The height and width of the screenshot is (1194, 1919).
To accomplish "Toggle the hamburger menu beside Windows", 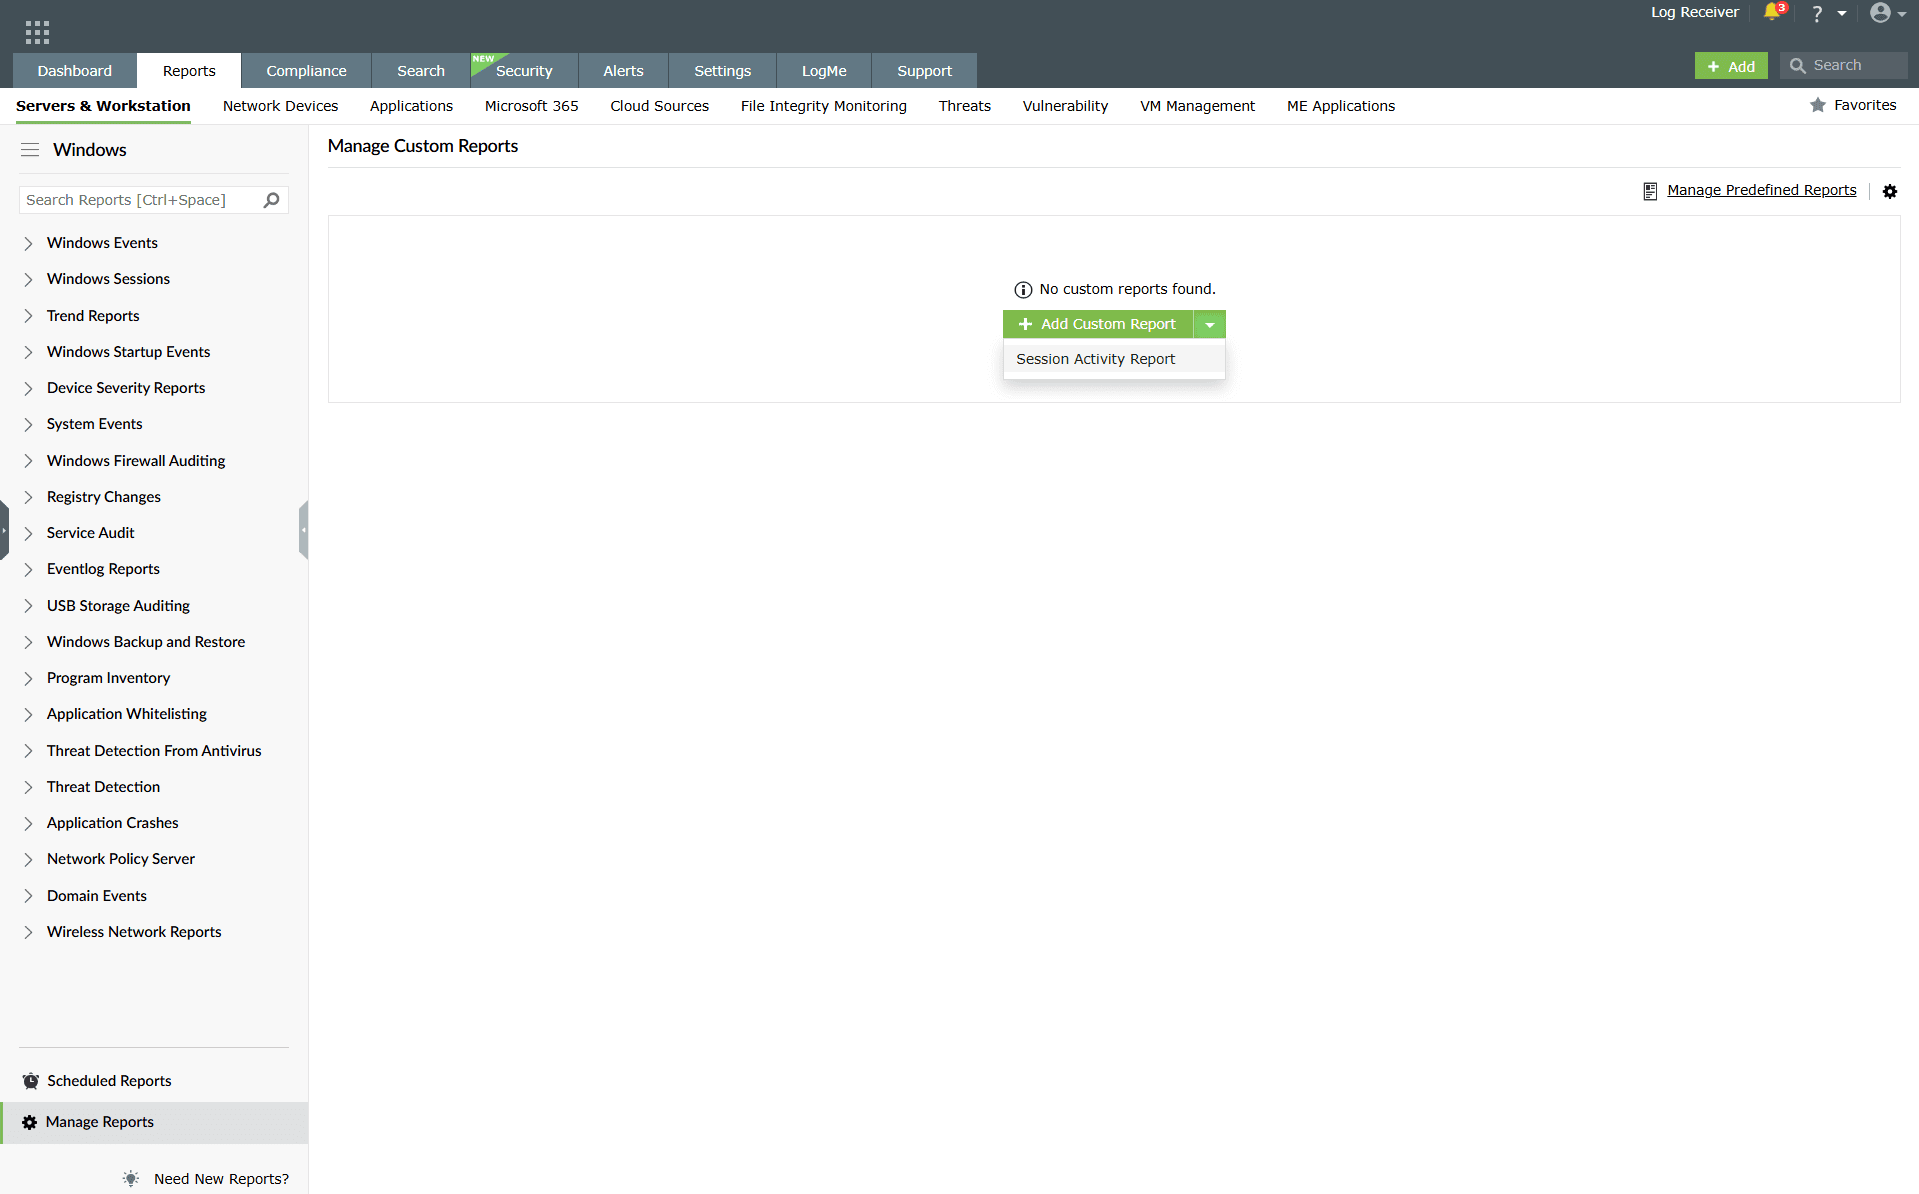I will 30,149.
